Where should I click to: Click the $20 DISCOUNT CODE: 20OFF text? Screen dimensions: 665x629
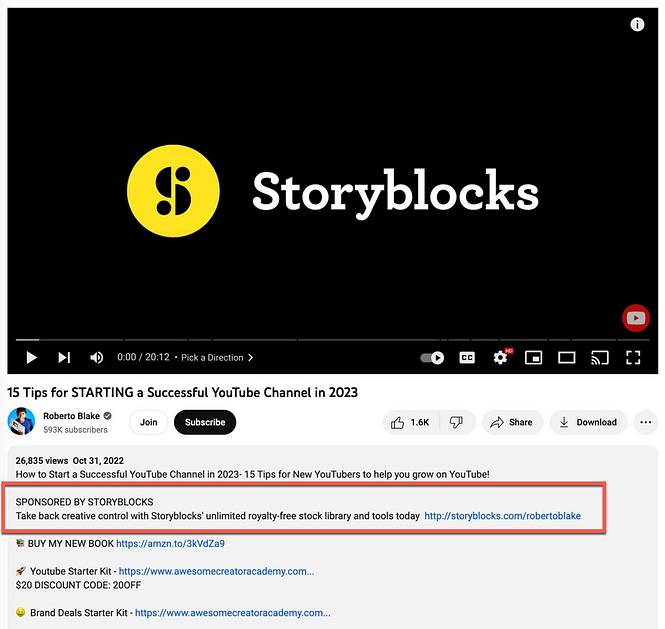[78, 585]
